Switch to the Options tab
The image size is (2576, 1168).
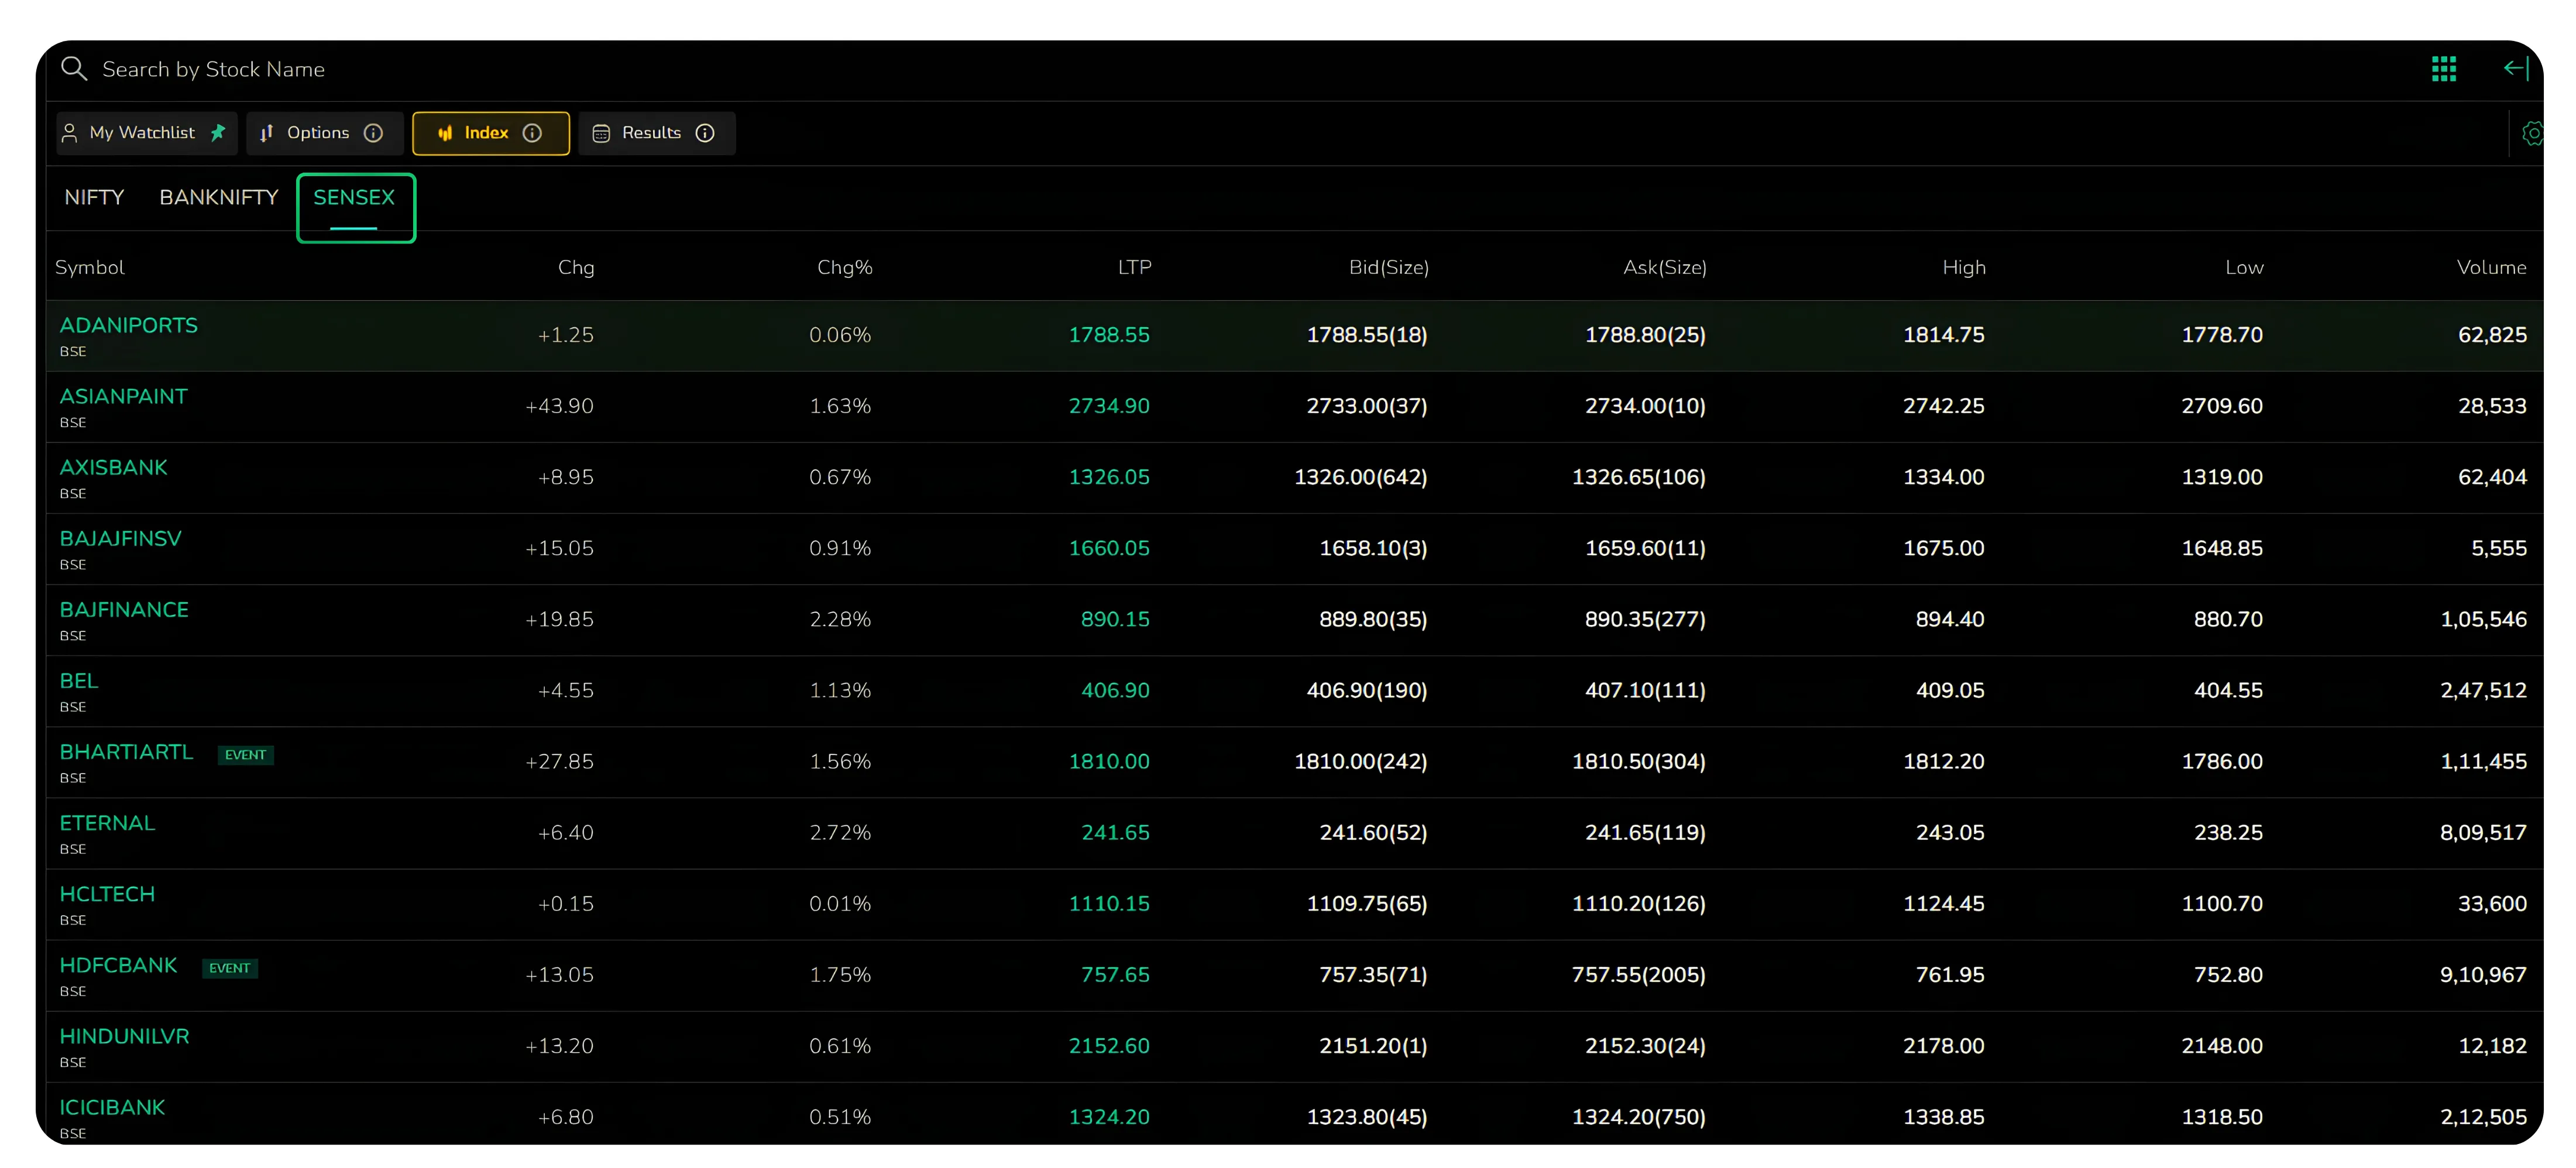coord(325,133)
